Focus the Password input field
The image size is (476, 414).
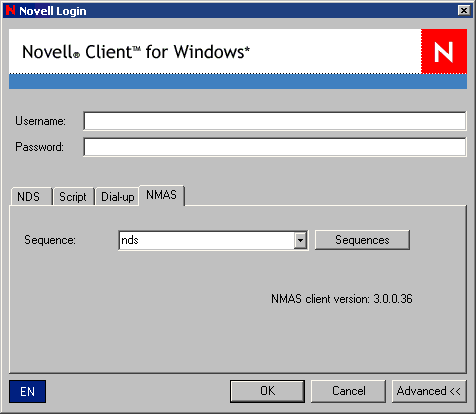click(275, 147)
